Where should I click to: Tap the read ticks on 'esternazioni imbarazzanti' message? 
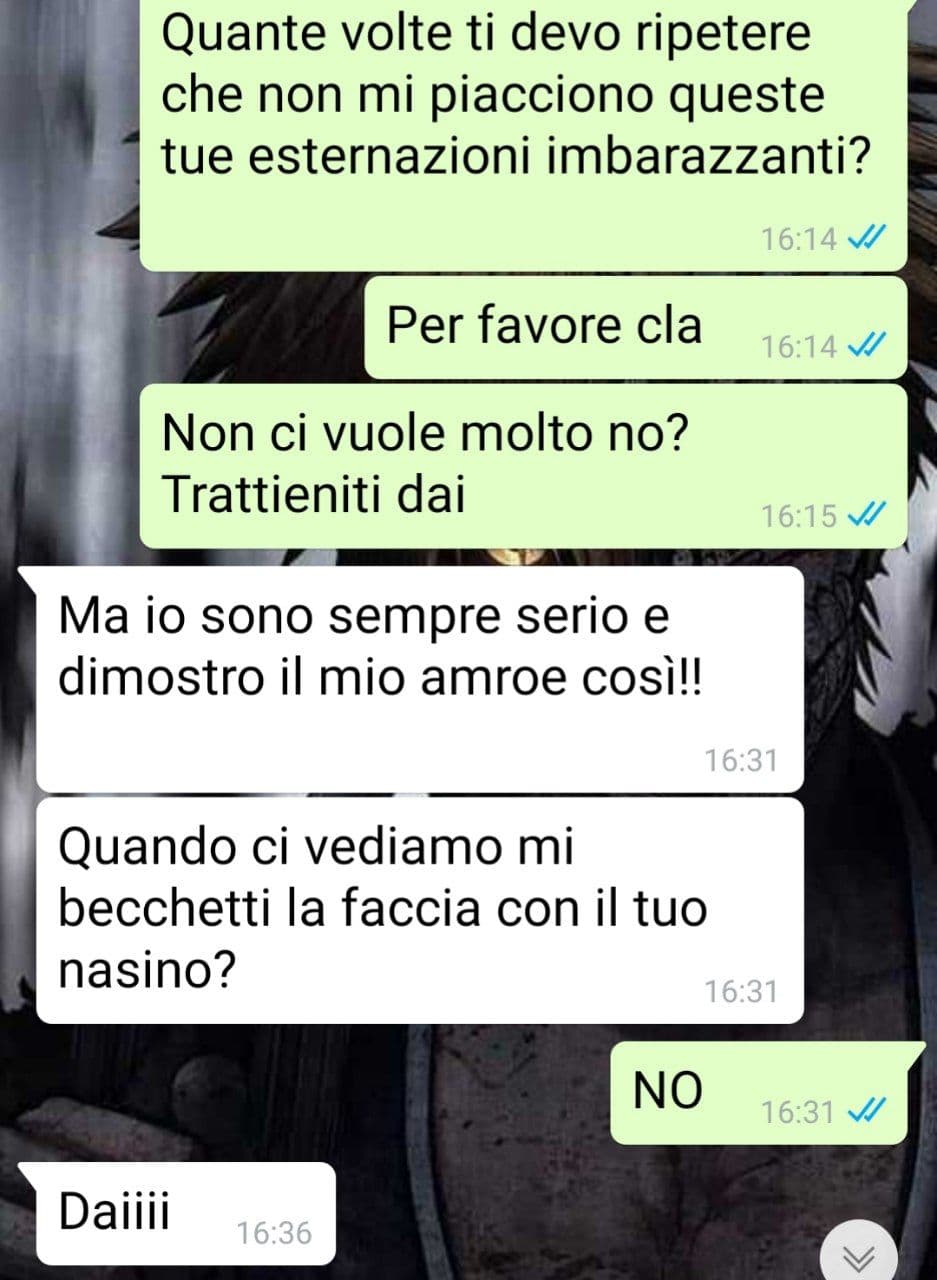pyautogui.click(x=862, y=239)
